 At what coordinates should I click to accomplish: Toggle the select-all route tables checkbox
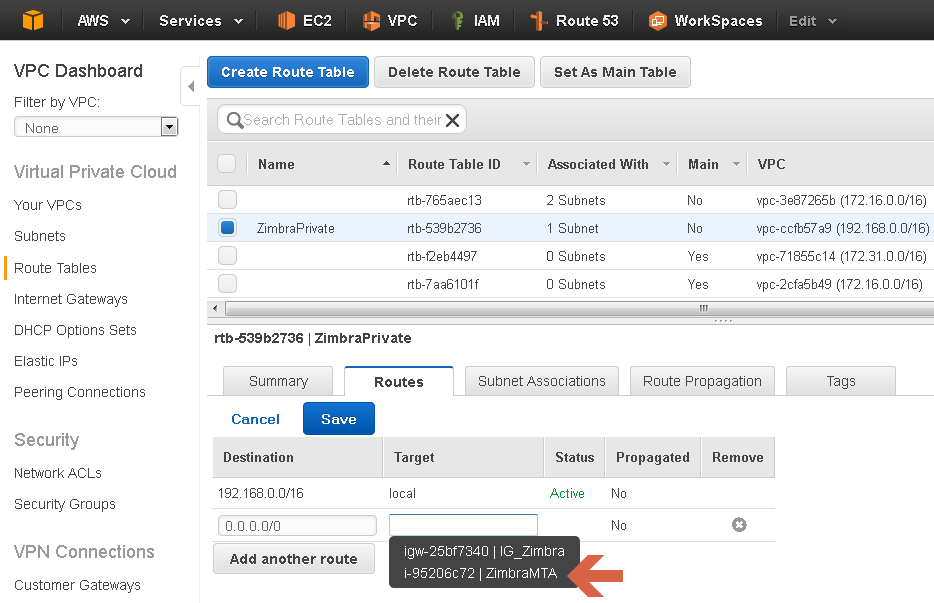click(x=227, y=163)
